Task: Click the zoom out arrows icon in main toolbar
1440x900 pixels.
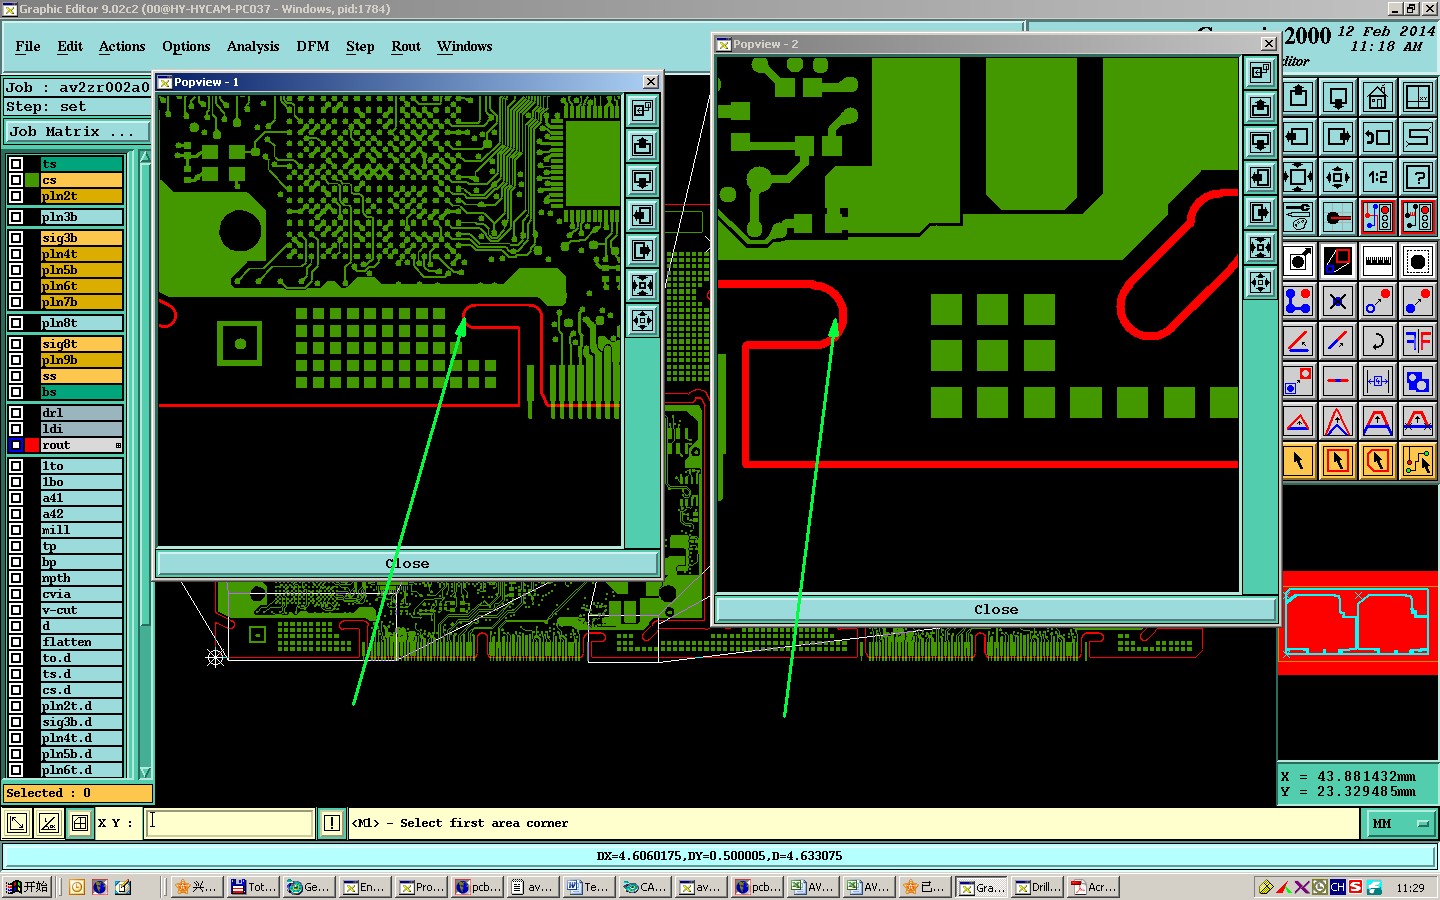Action: click(1338, 178)
